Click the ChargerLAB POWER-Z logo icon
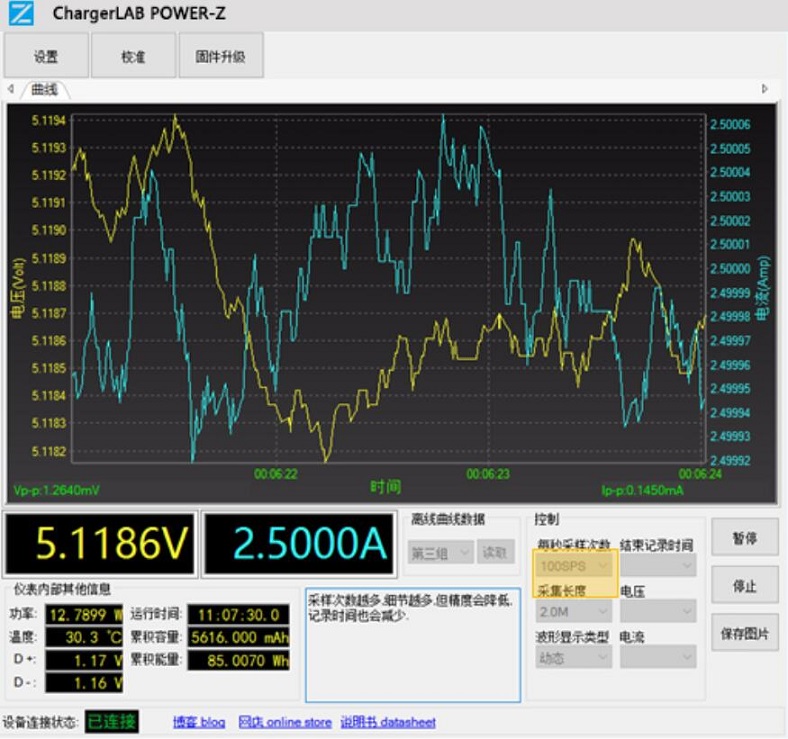 [21, 14]
